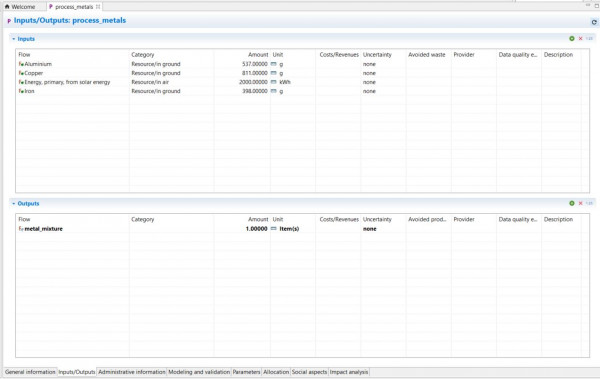Click the unit icon in the Iron row
Viewport: 600px width, 379px height.
274,91
